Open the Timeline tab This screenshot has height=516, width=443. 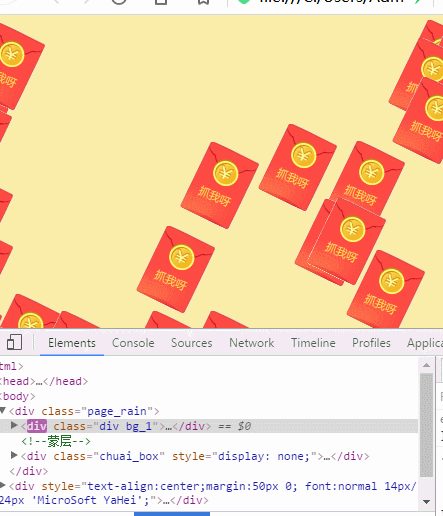pos(313,343)
